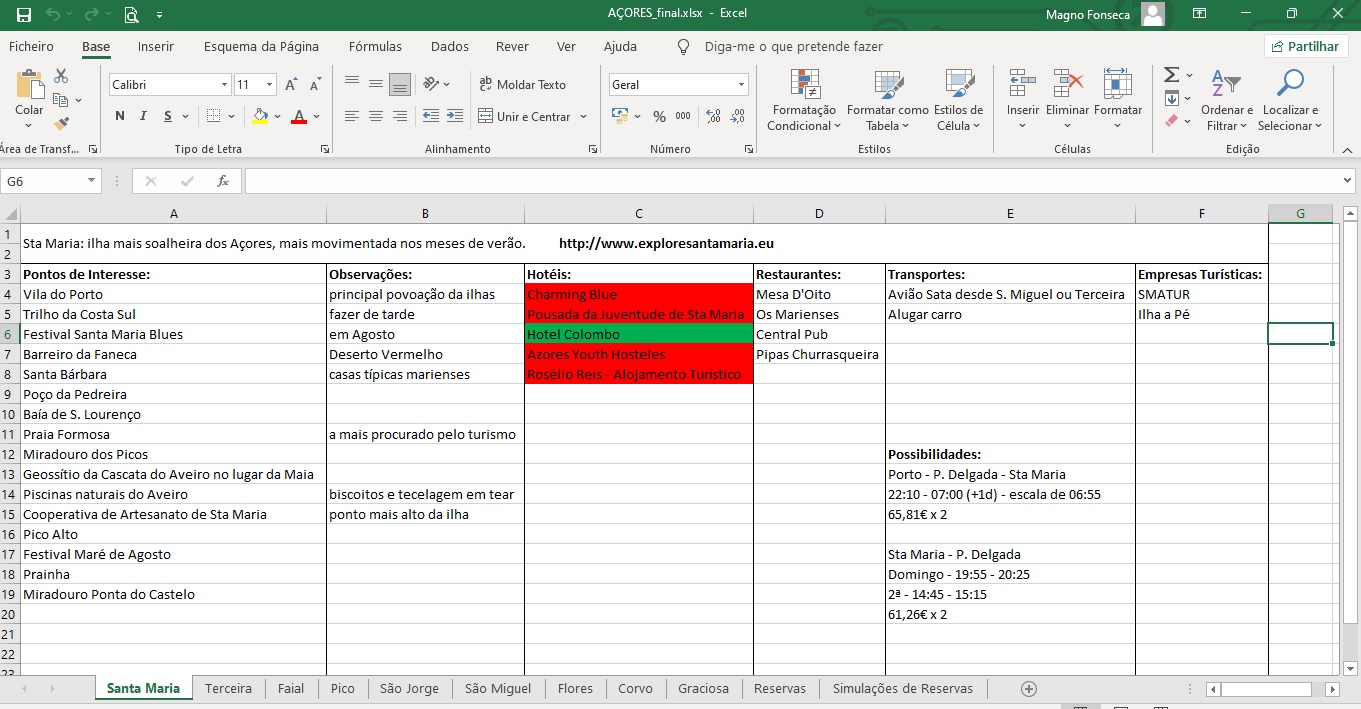Click the increase font size icon
This screenshot has height=709, width=1361.
(x=291, y=85)
